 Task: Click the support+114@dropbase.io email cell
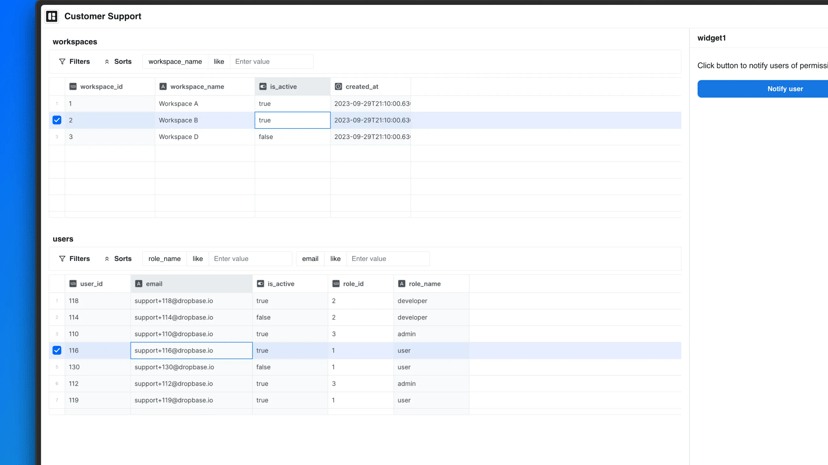pos(191,318)
